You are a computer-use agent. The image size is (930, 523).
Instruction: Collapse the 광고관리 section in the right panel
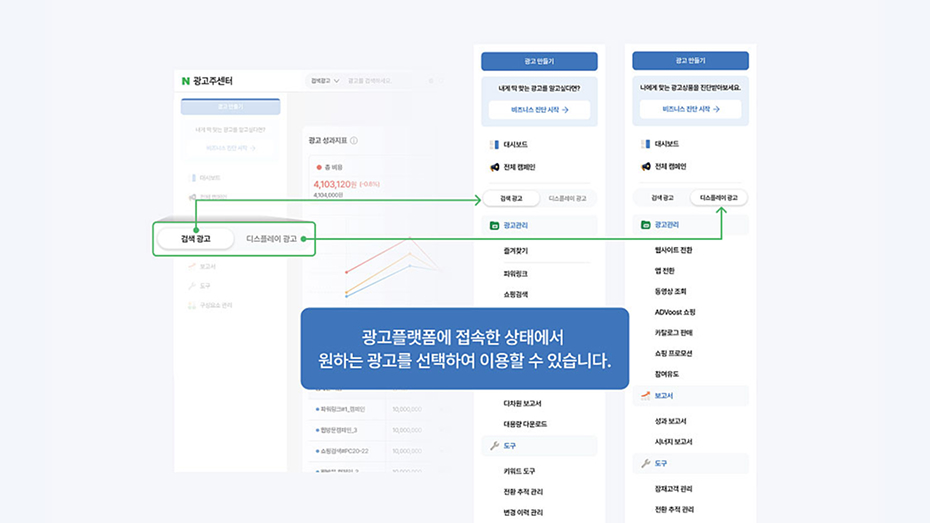coord(690,225)
